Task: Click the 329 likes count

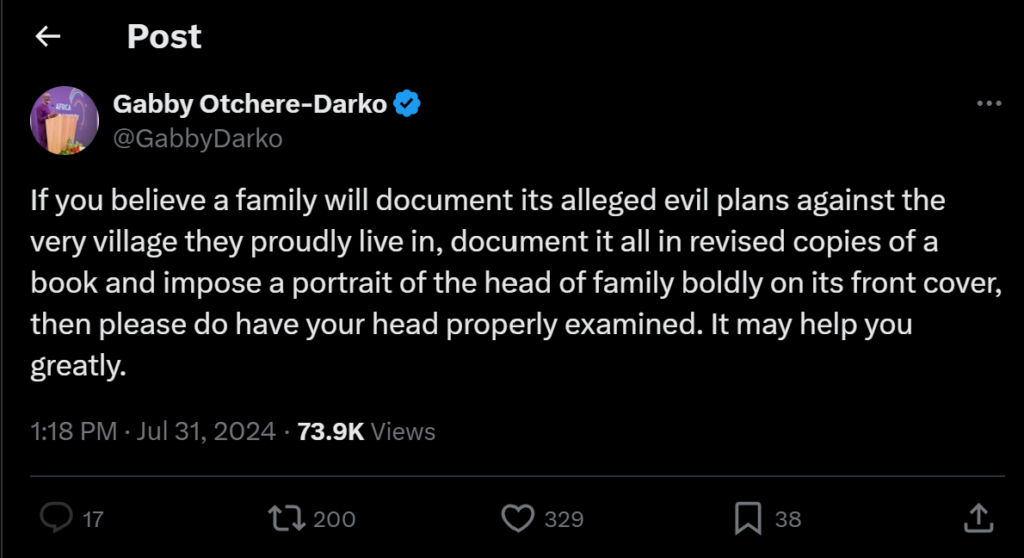Action: [x=566, y=519]
